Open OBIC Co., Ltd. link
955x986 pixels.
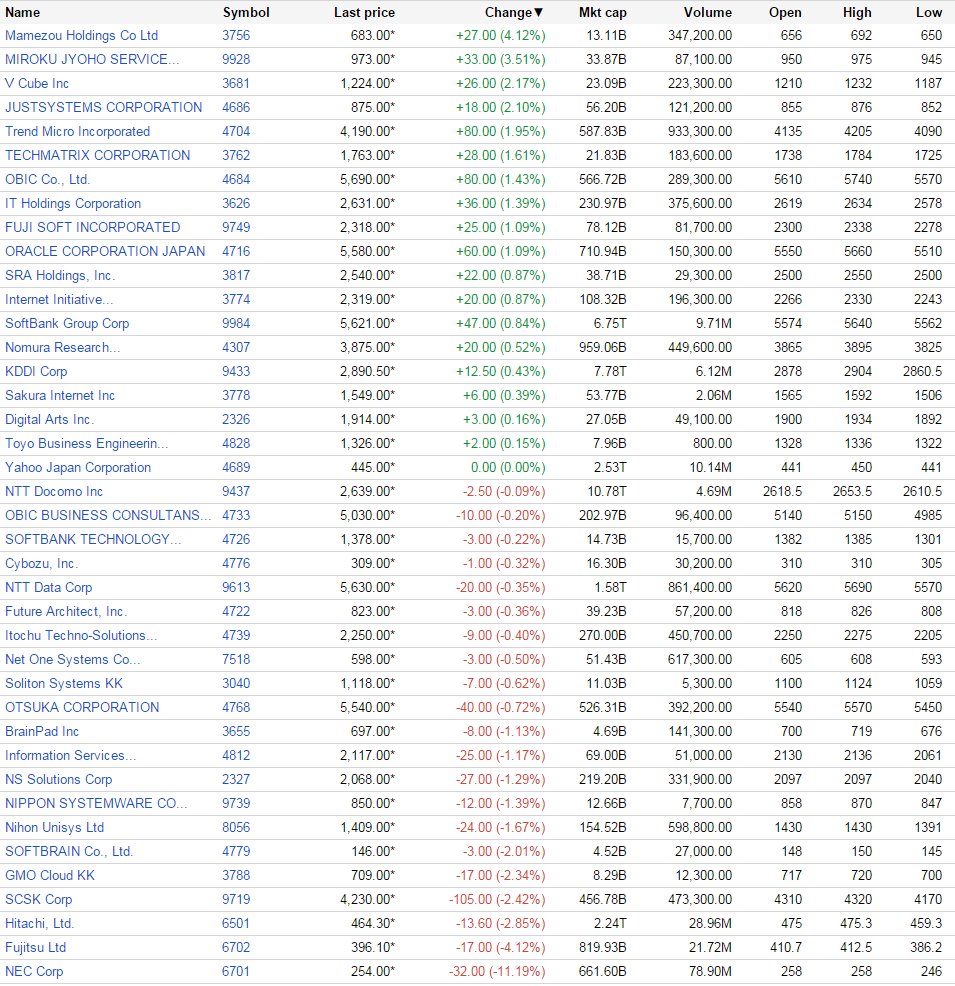[48, 180]
